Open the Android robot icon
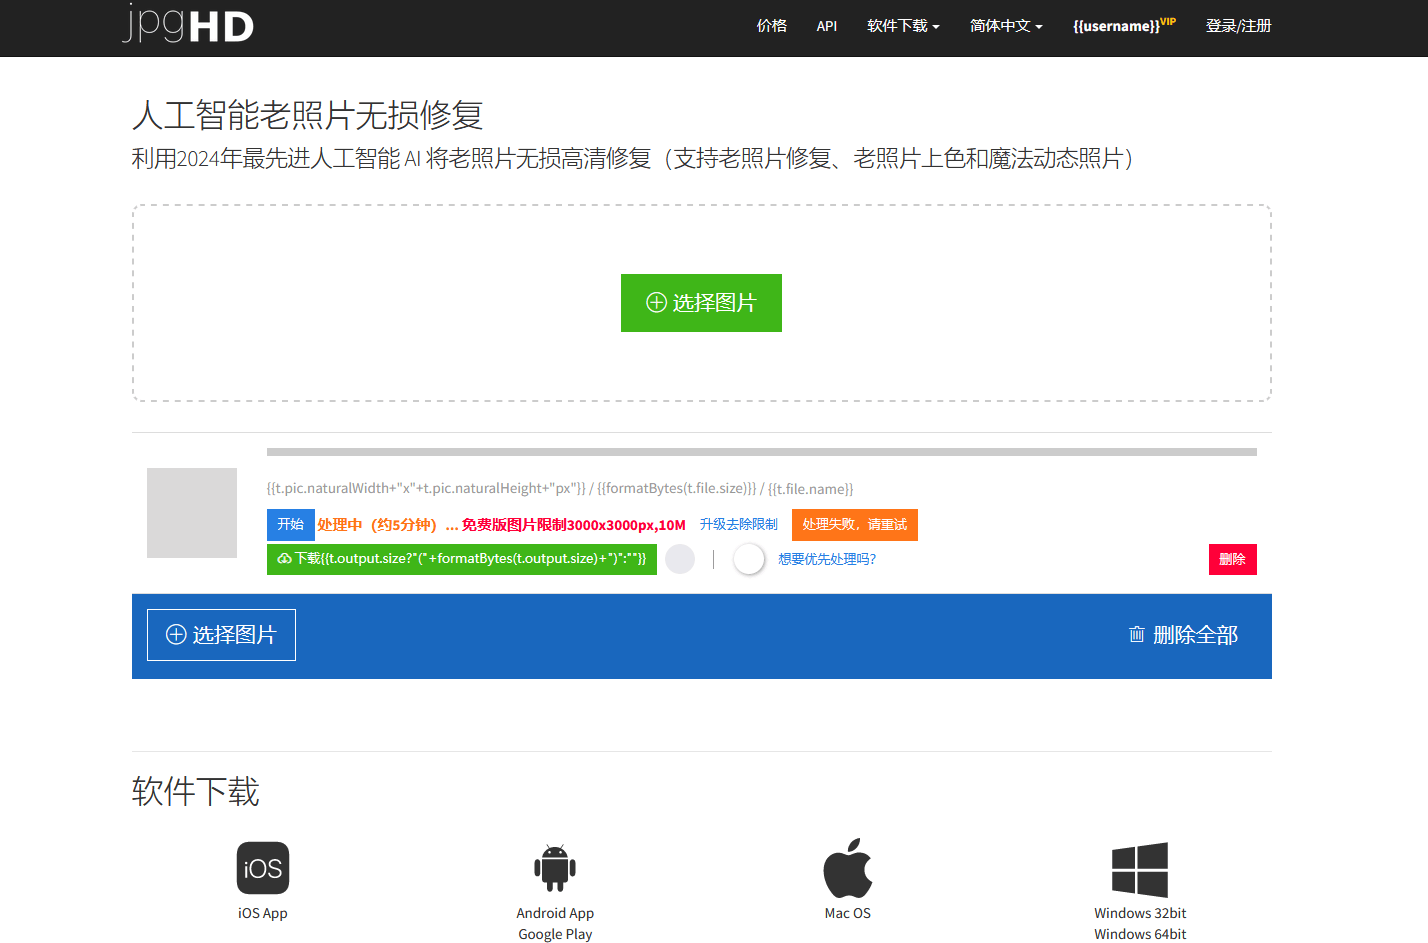This screenshot has width=1428, height=943. pos(555,867)
